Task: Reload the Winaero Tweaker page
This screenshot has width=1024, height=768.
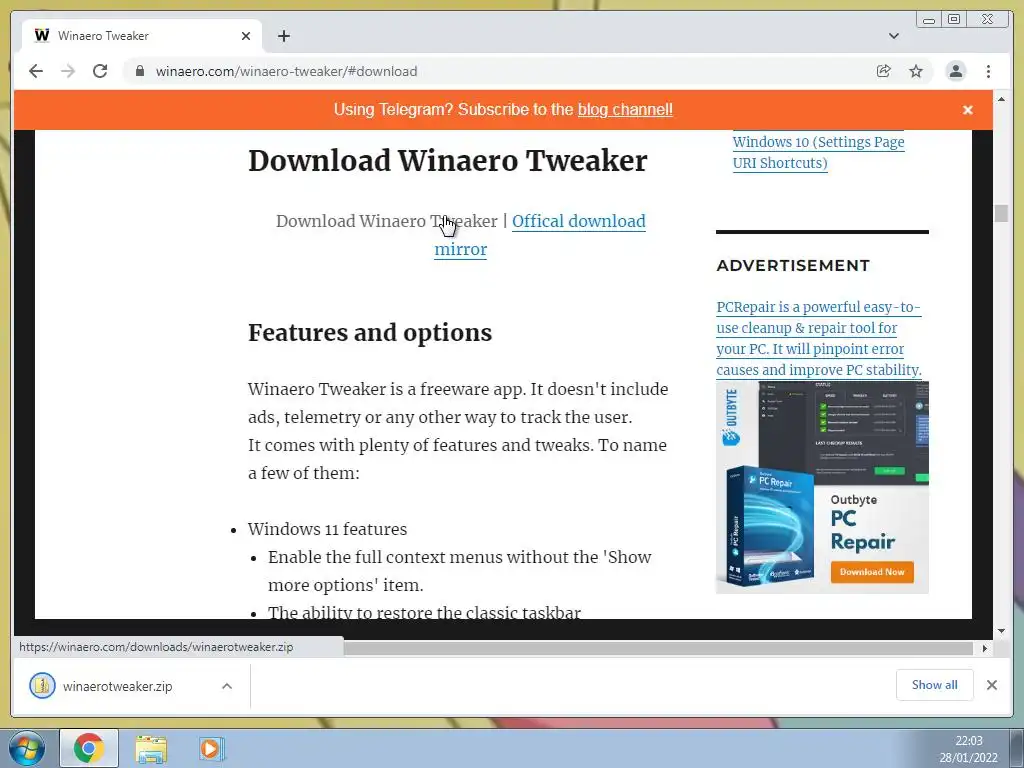Action: click(x=100, y=71)
